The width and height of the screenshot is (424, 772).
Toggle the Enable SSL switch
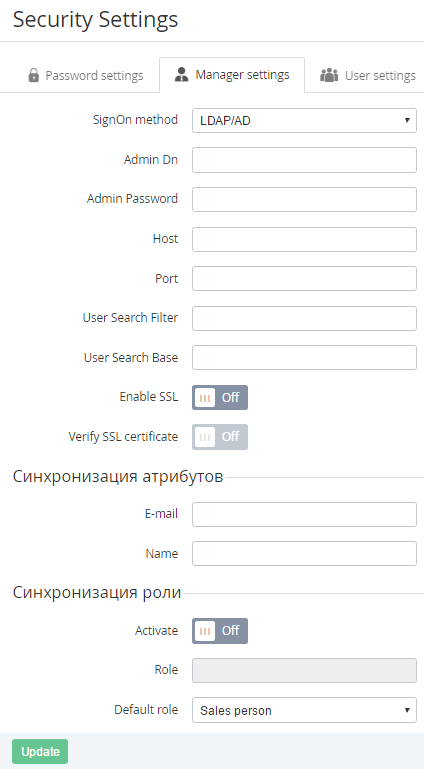point(220,397)
